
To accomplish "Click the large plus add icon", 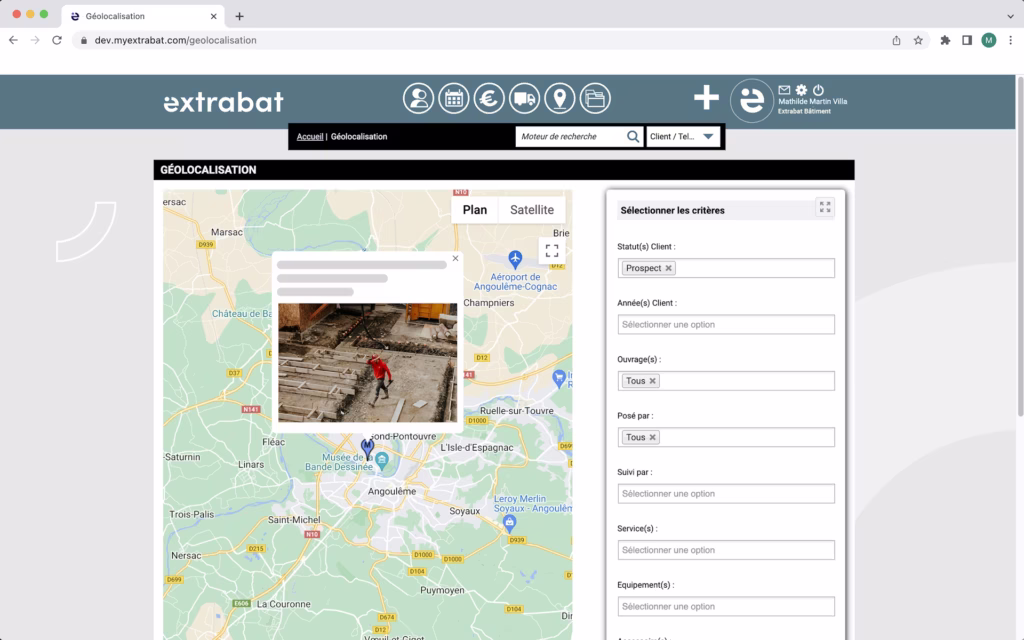I will (706, 98).
